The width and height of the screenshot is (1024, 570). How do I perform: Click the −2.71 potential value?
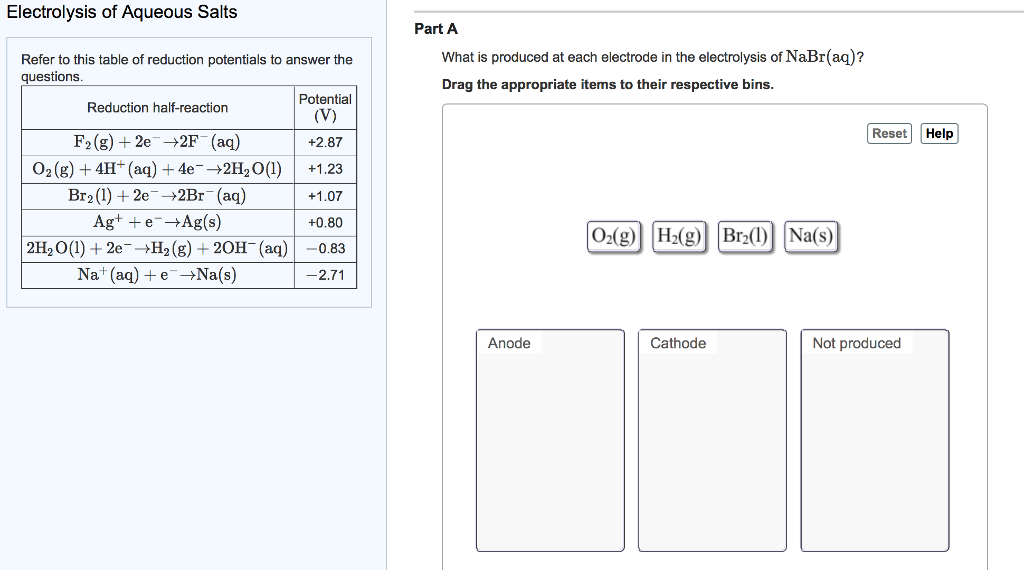[325, 275]
